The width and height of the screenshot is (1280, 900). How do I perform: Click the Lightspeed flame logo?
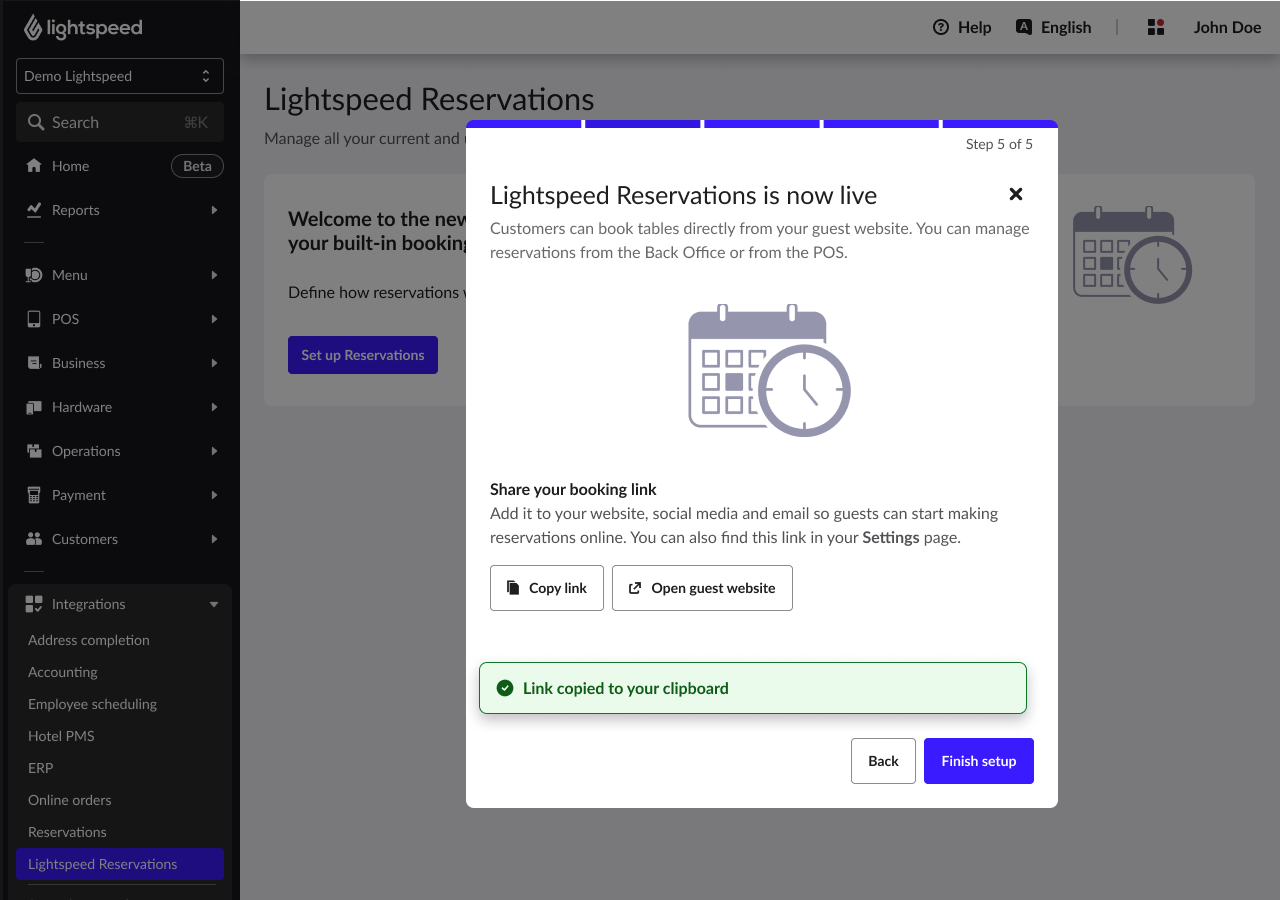[x=33, y=27]
